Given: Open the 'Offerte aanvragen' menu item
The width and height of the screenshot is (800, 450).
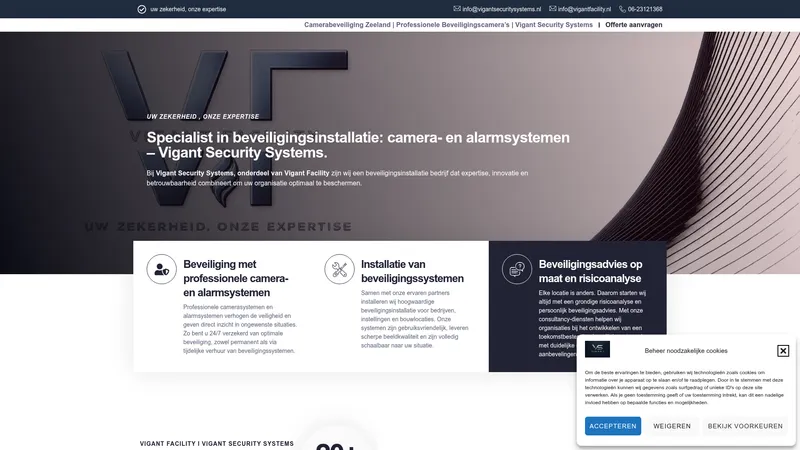Looking at the screenshot, I should (634, 24).
